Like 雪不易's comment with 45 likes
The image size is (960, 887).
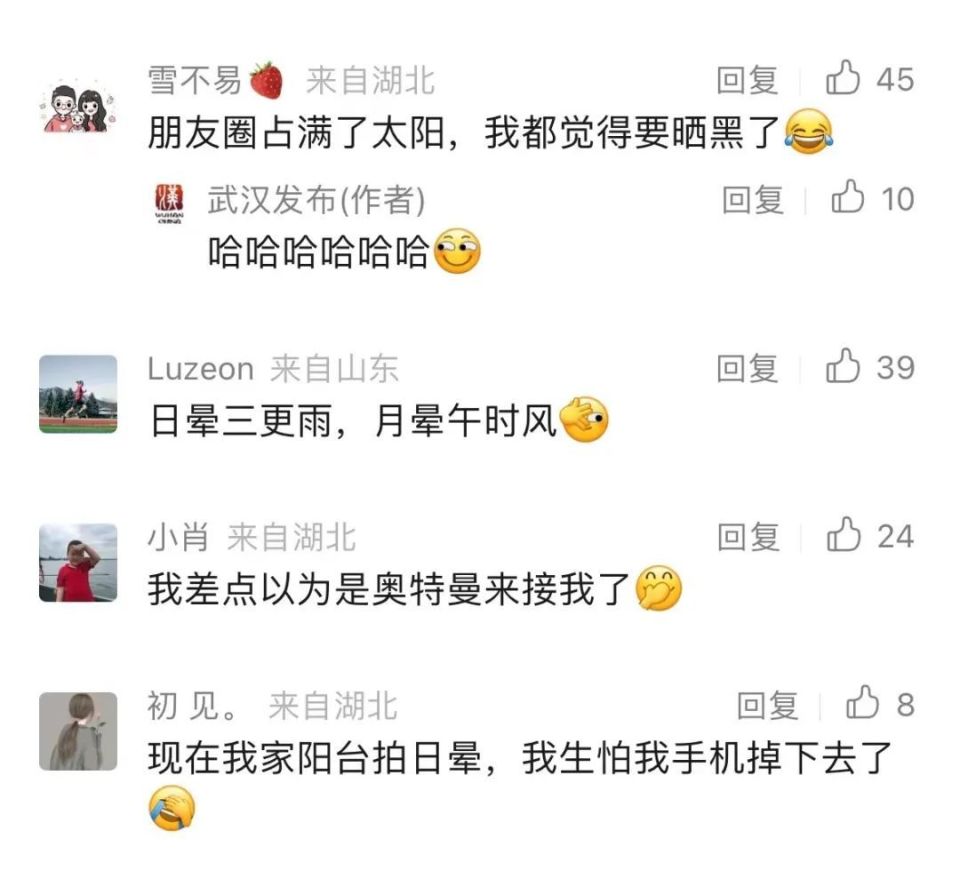pyautogui.click(x=843, y=78)
